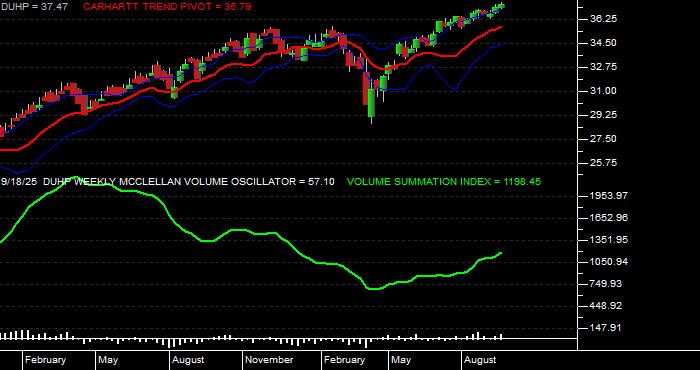Click the 27.50 price axis value
The width and height of the screenshot is (700, 370).
(603, 139)
